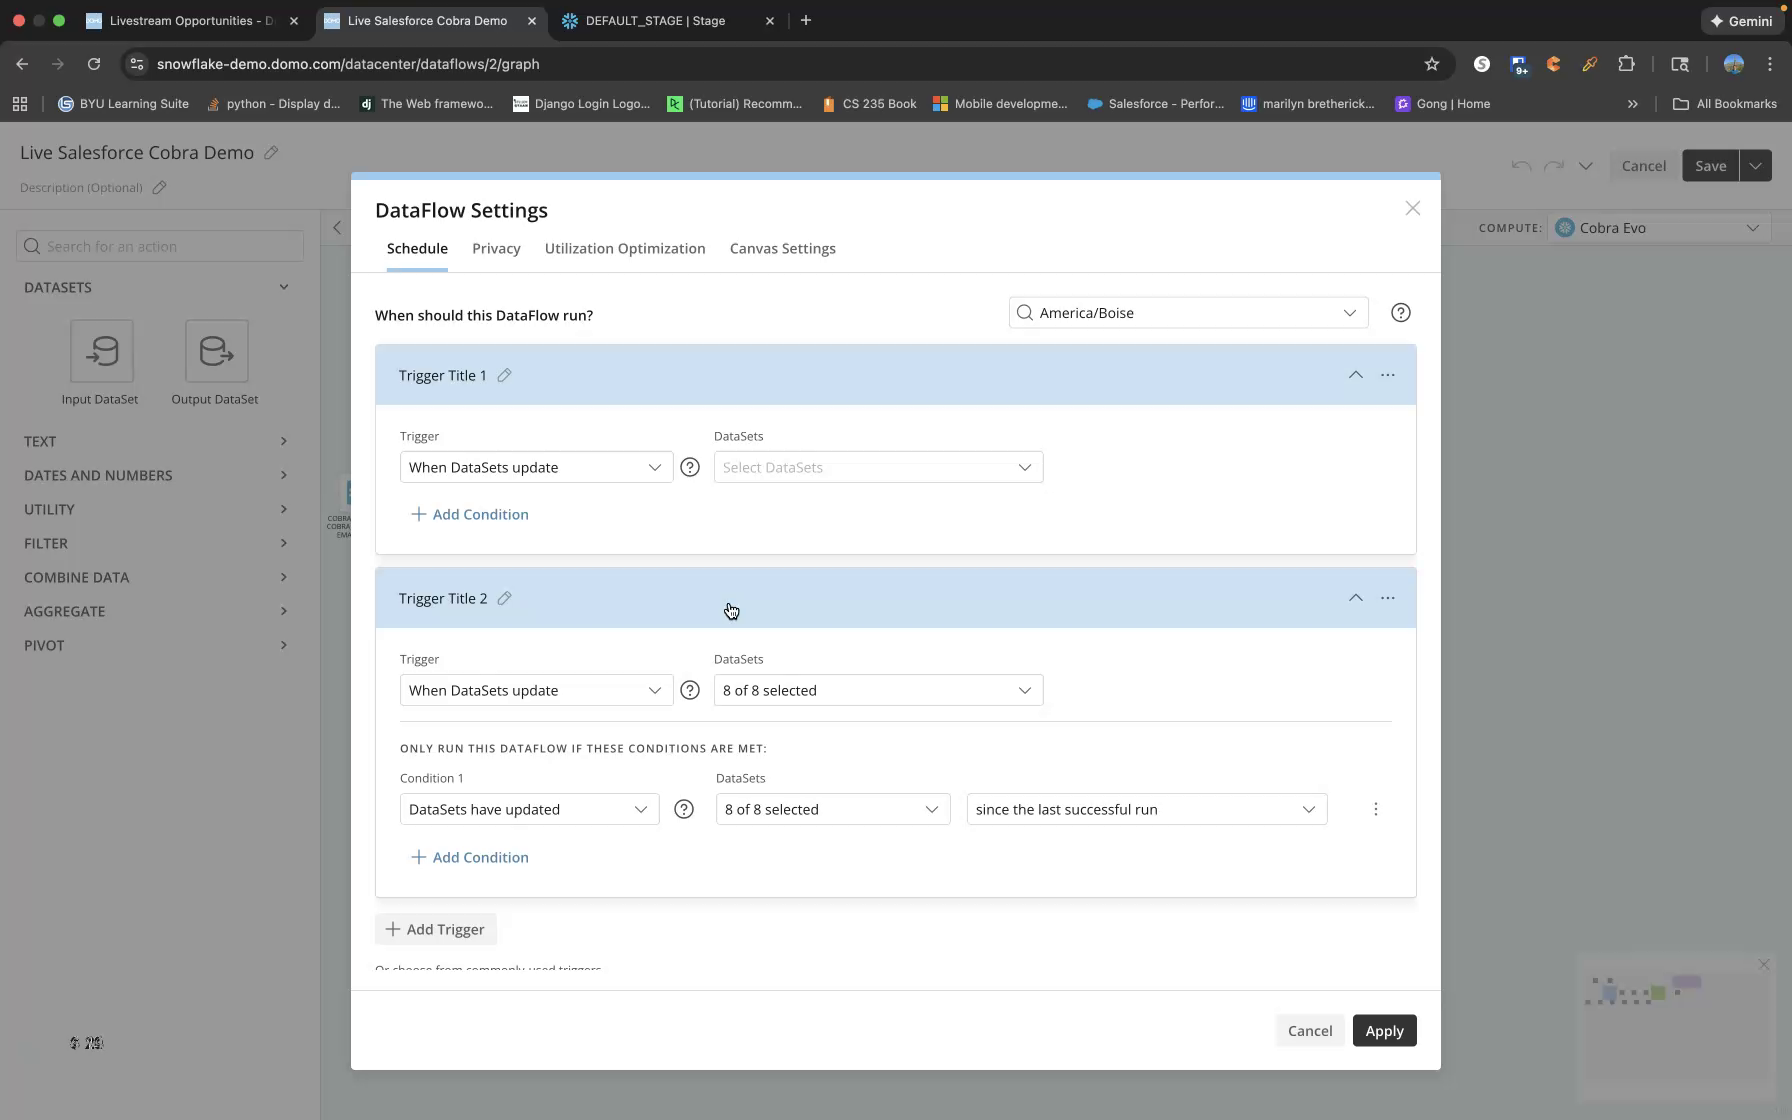Image resolution: width=1792 pixels, height=1120 pixels.
Task: Edit the Live Salesforce Cobra Demo title
Action: pyautogui.click(x=270, y=152)
